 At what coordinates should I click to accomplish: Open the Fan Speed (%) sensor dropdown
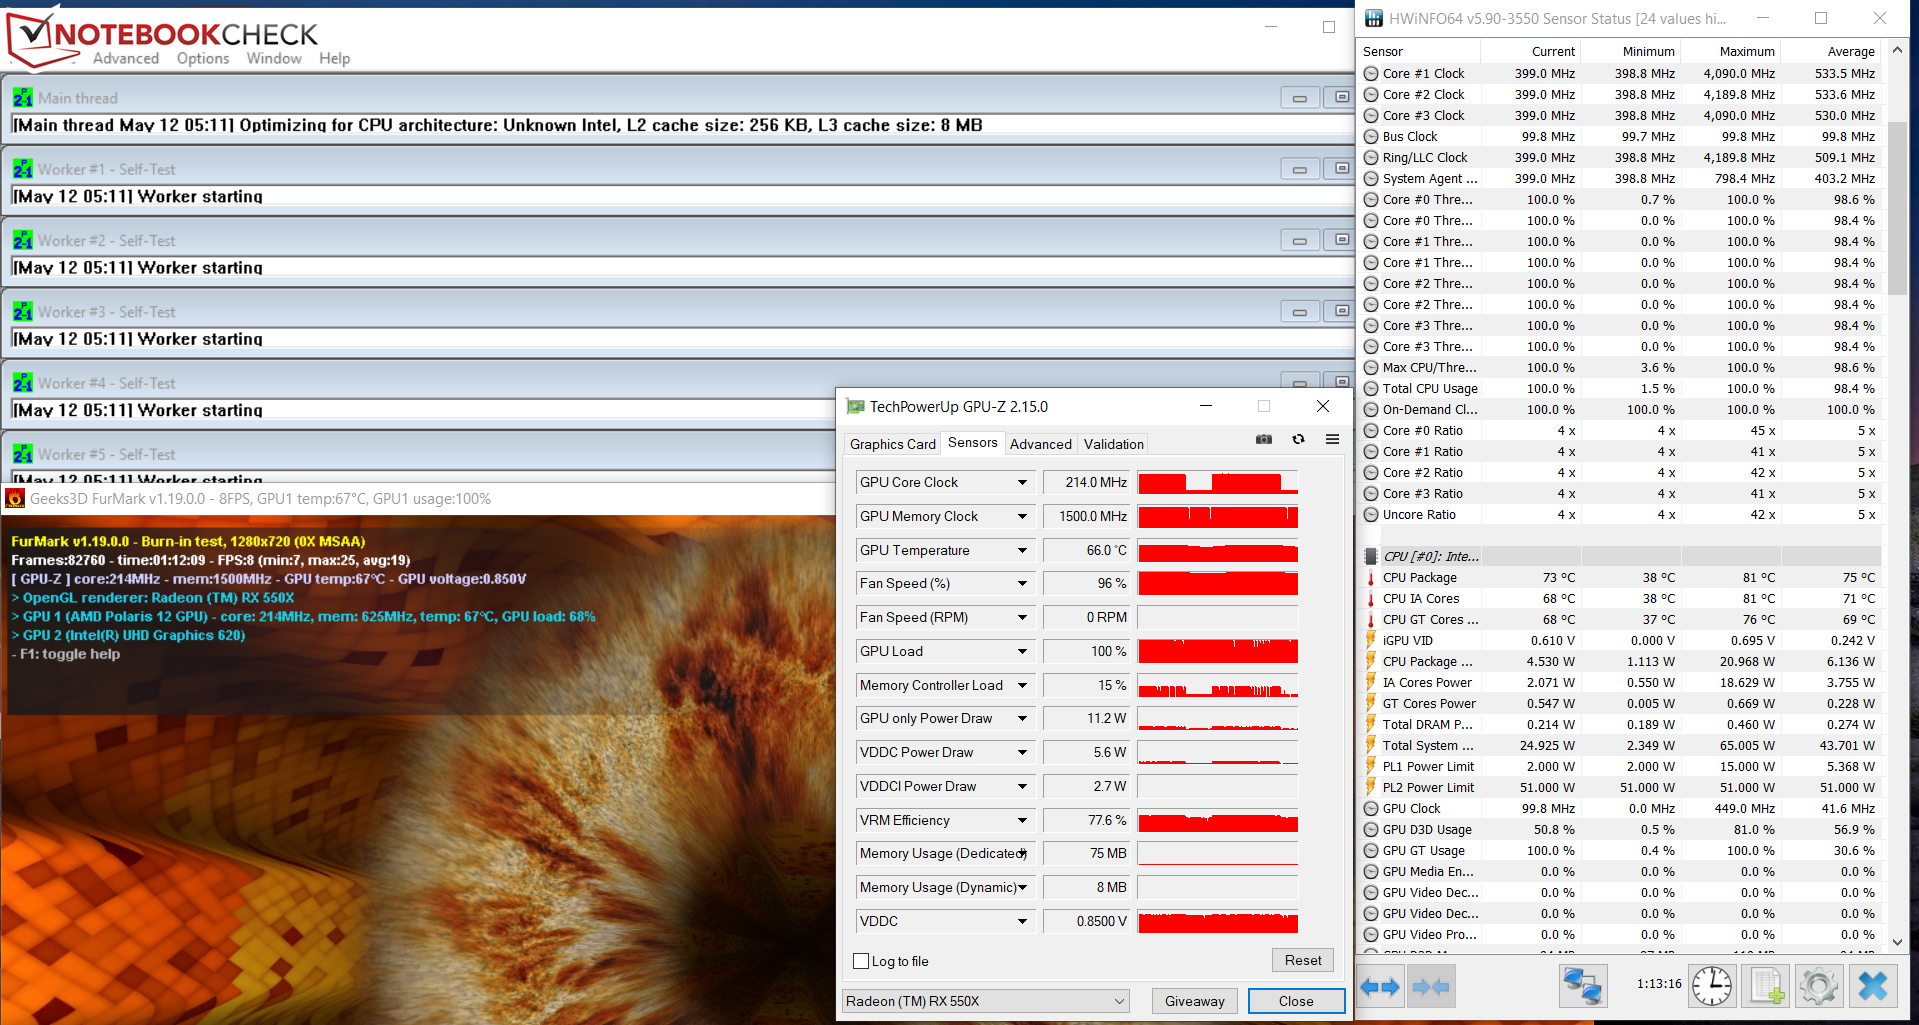point(1022,583)
